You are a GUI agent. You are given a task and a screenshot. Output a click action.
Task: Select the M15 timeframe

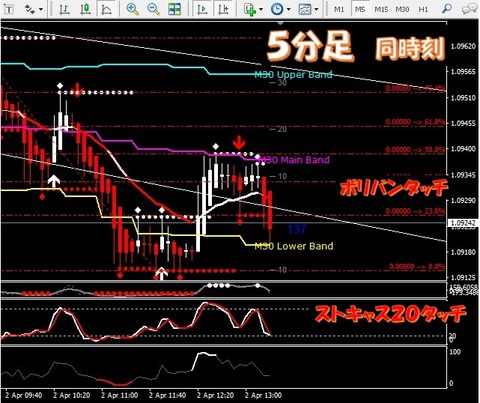381,9
